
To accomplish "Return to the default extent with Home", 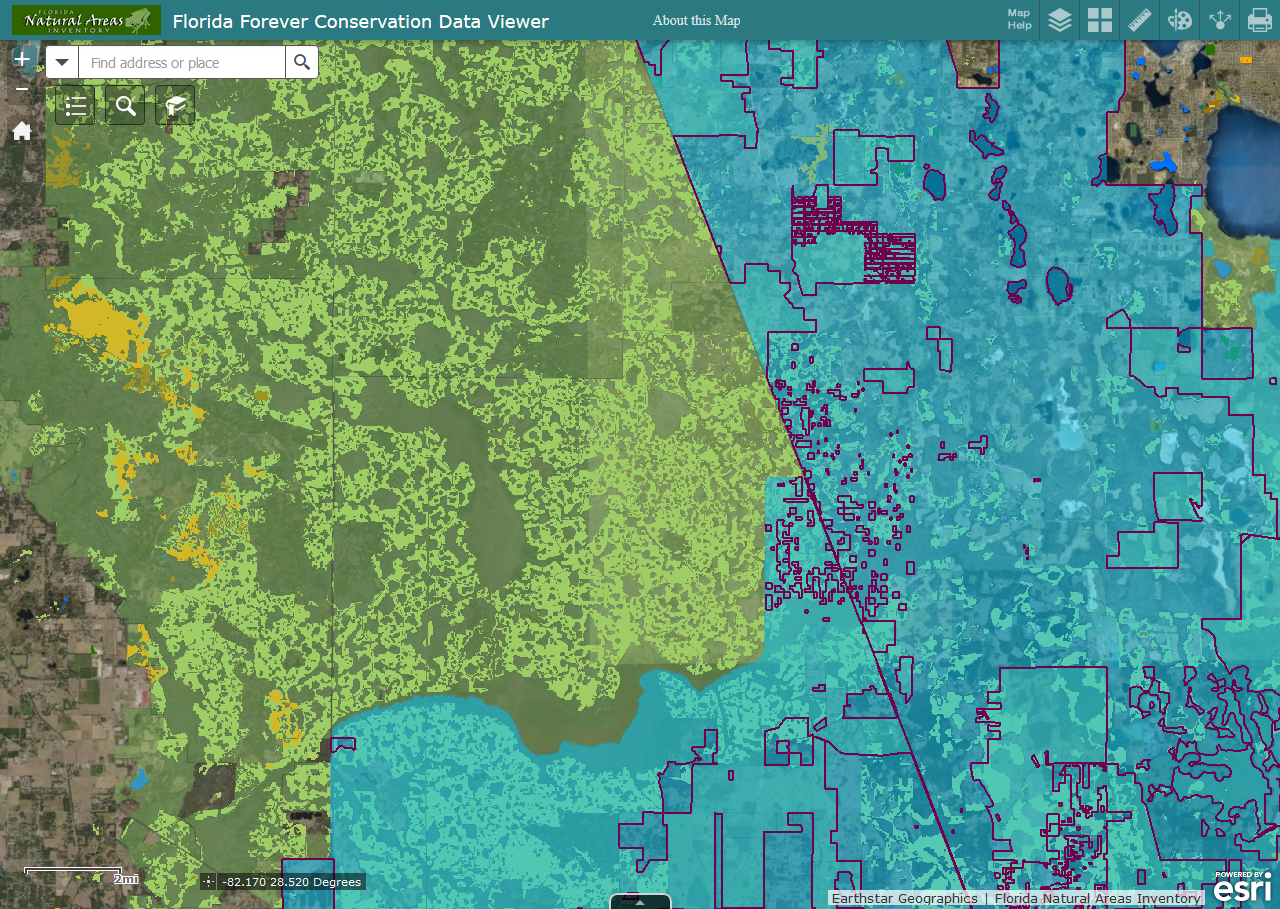I will click(x=21, y=130).
